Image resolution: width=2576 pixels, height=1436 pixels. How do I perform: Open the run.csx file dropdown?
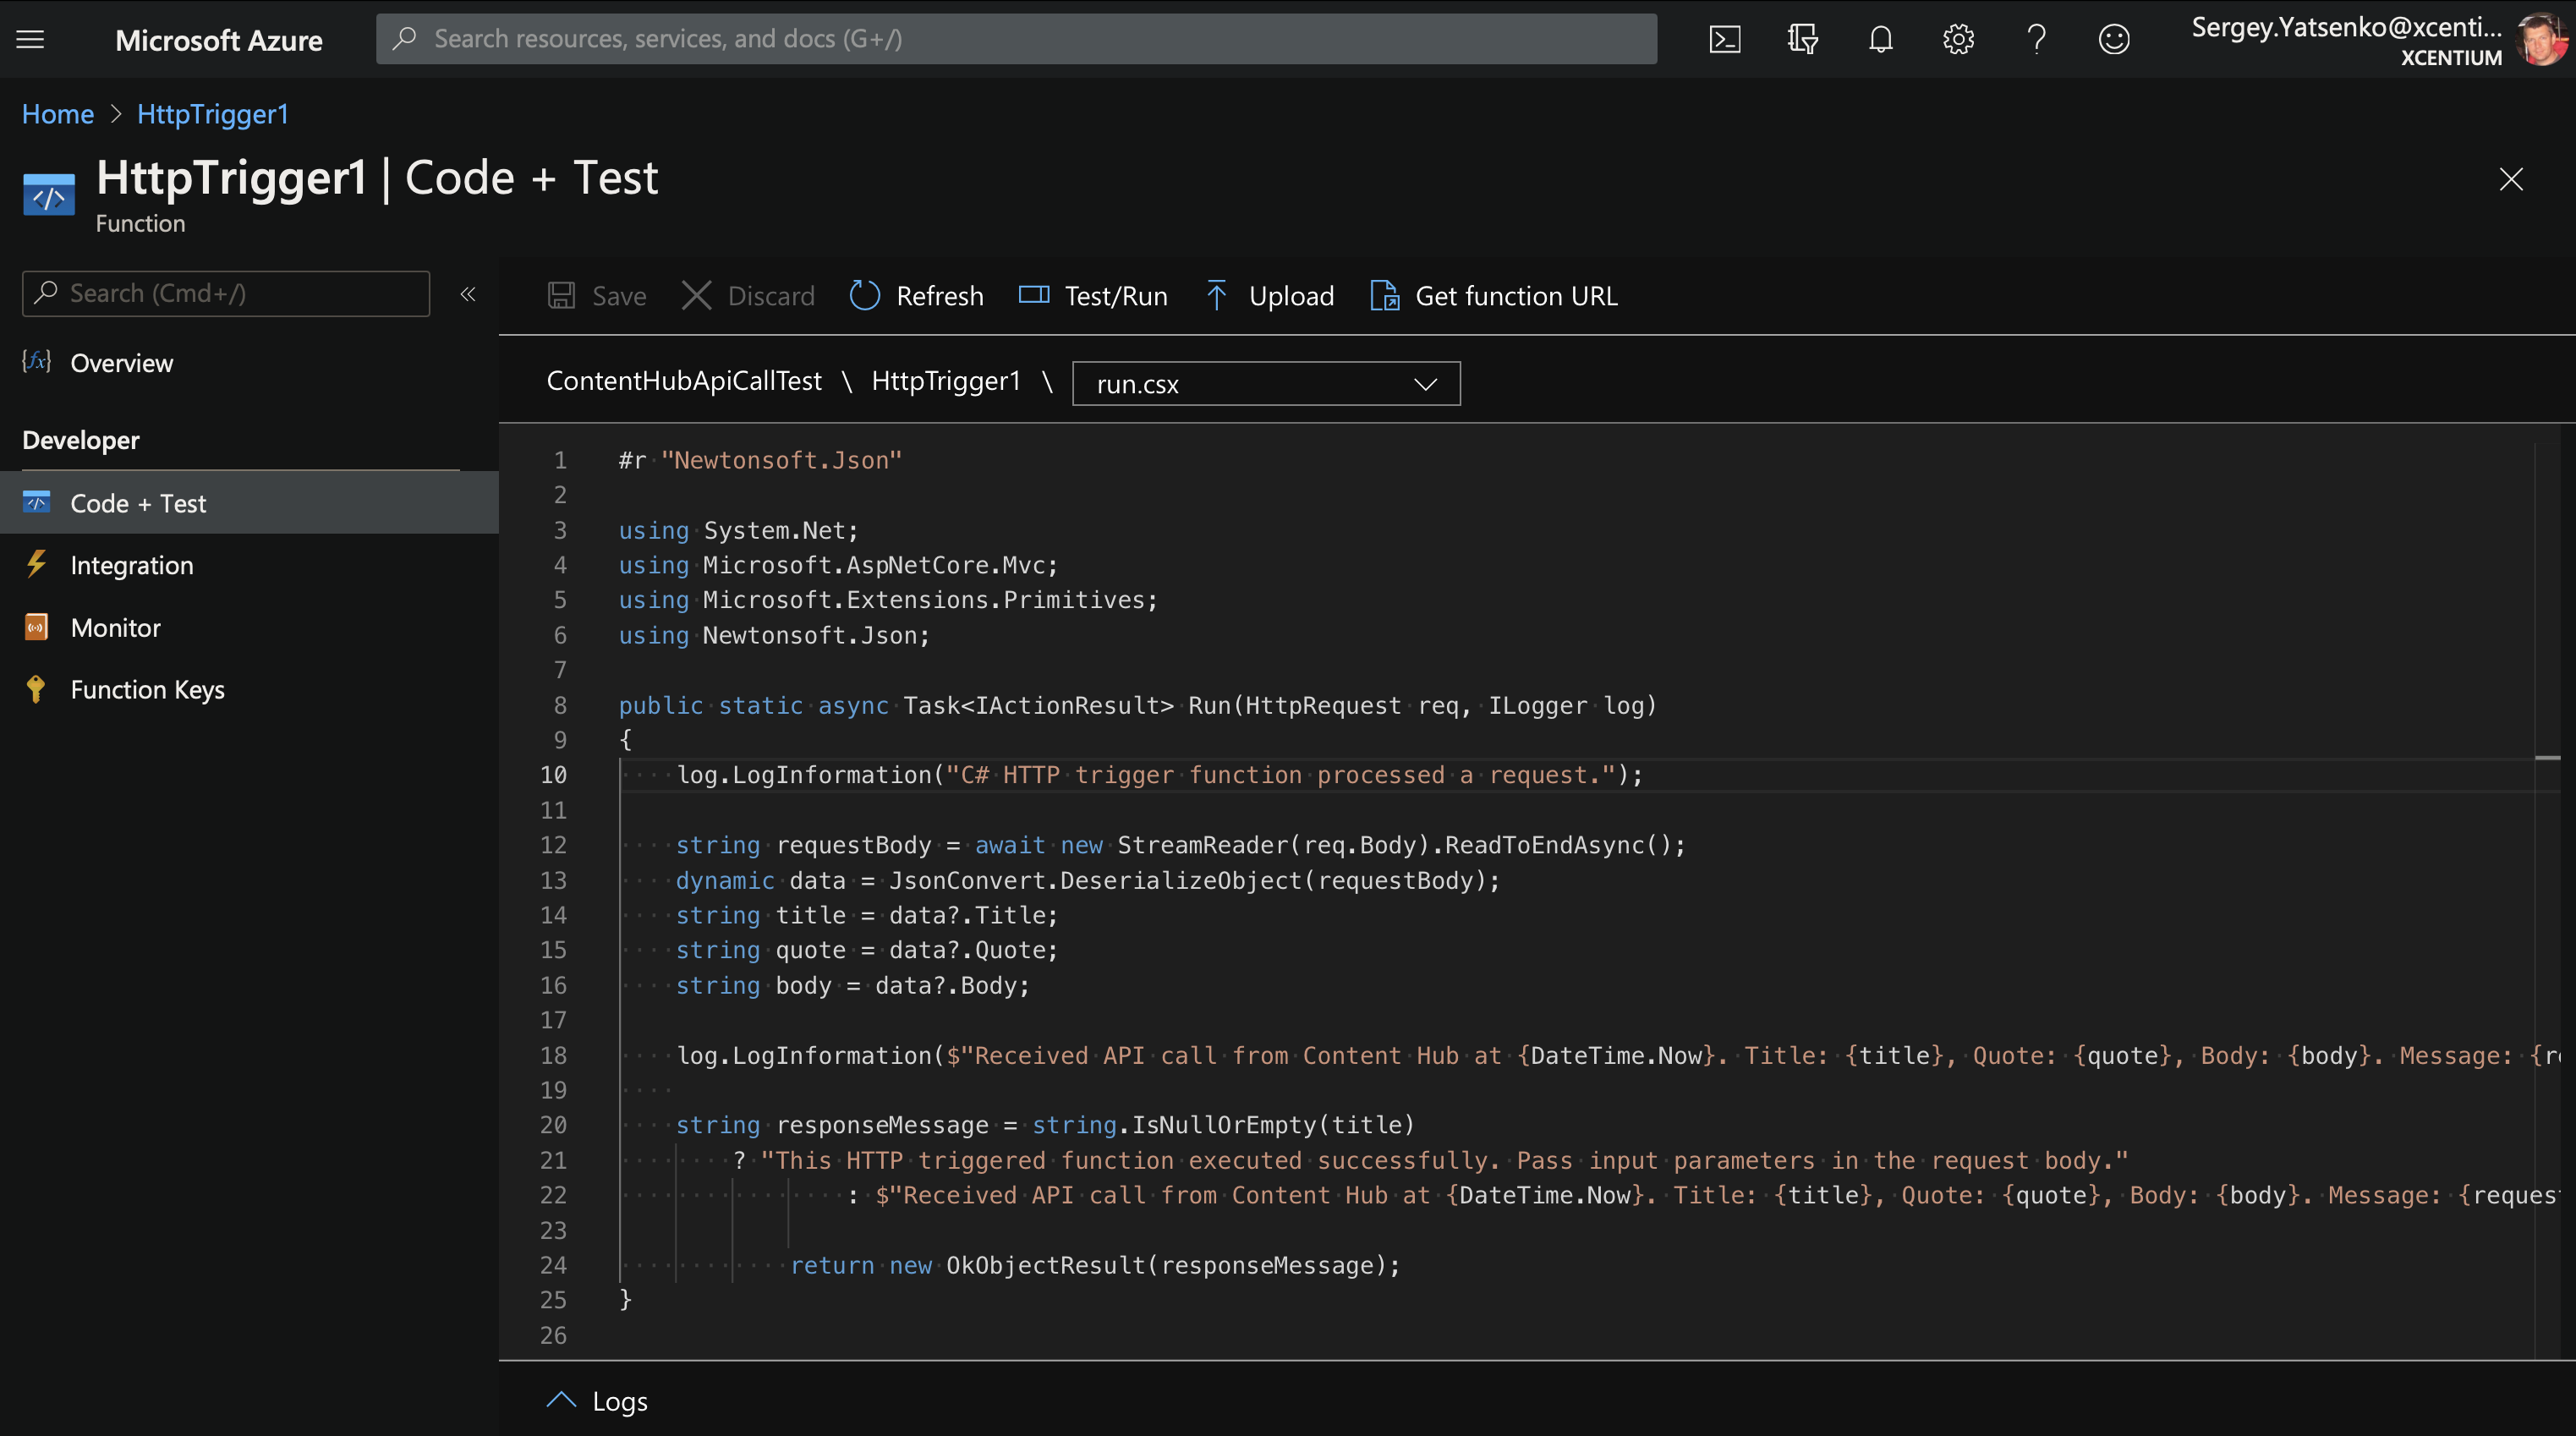coord(1266,383)
